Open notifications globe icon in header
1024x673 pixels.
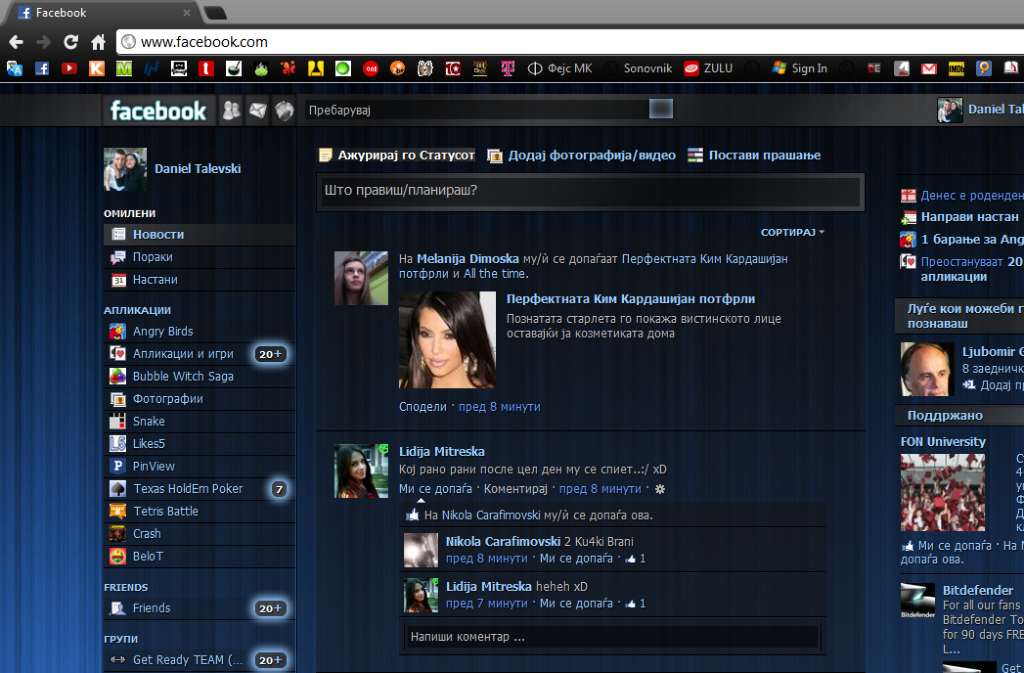[284, 110]
